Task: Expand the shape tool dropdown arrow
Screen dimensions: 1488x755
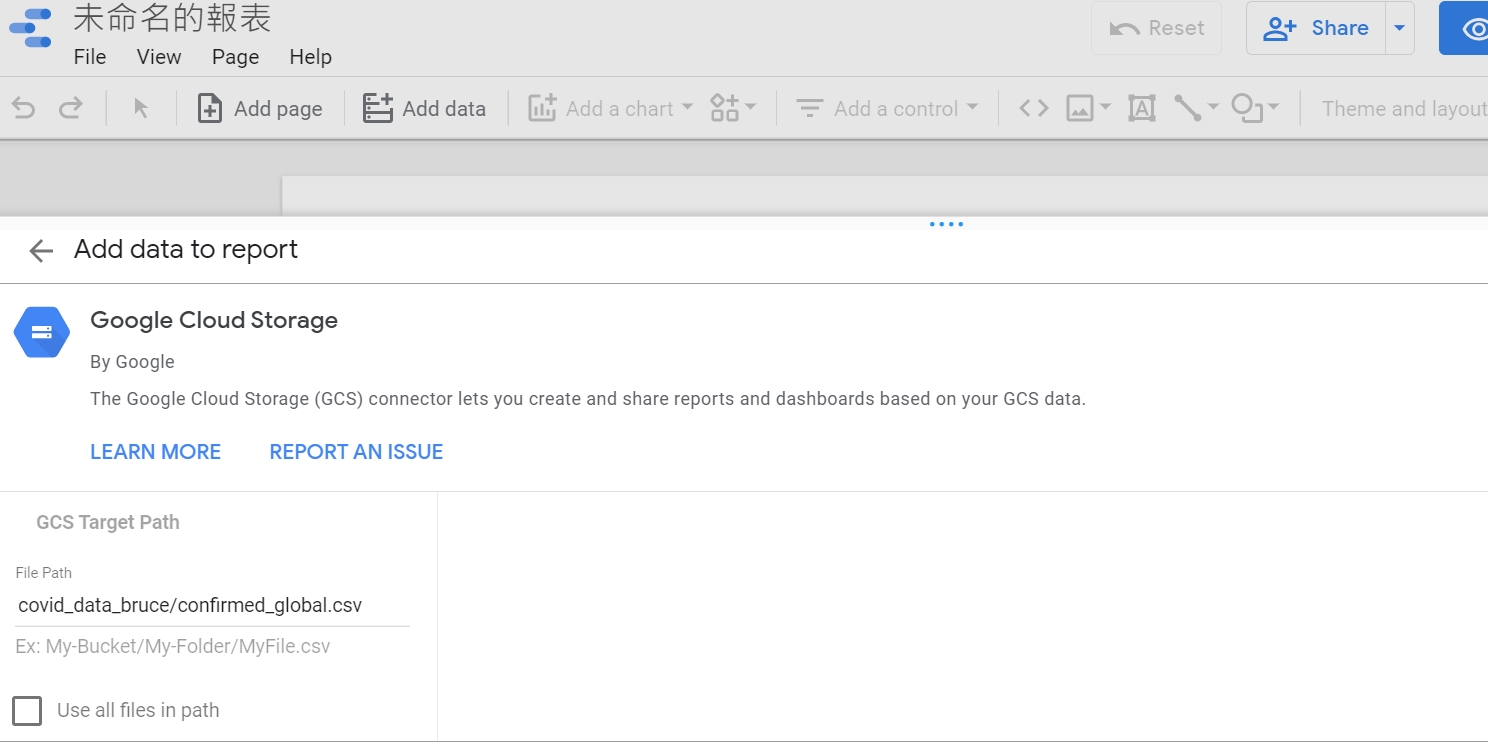Action: 1273,107
